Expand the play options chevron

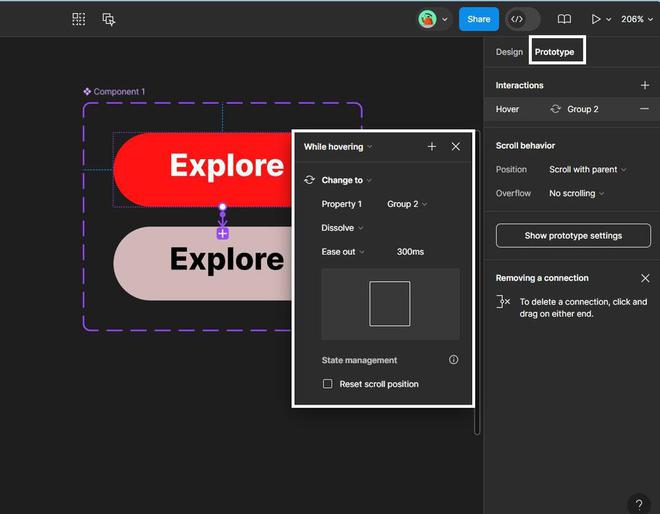pyautogui.click(x=609, y=19)
